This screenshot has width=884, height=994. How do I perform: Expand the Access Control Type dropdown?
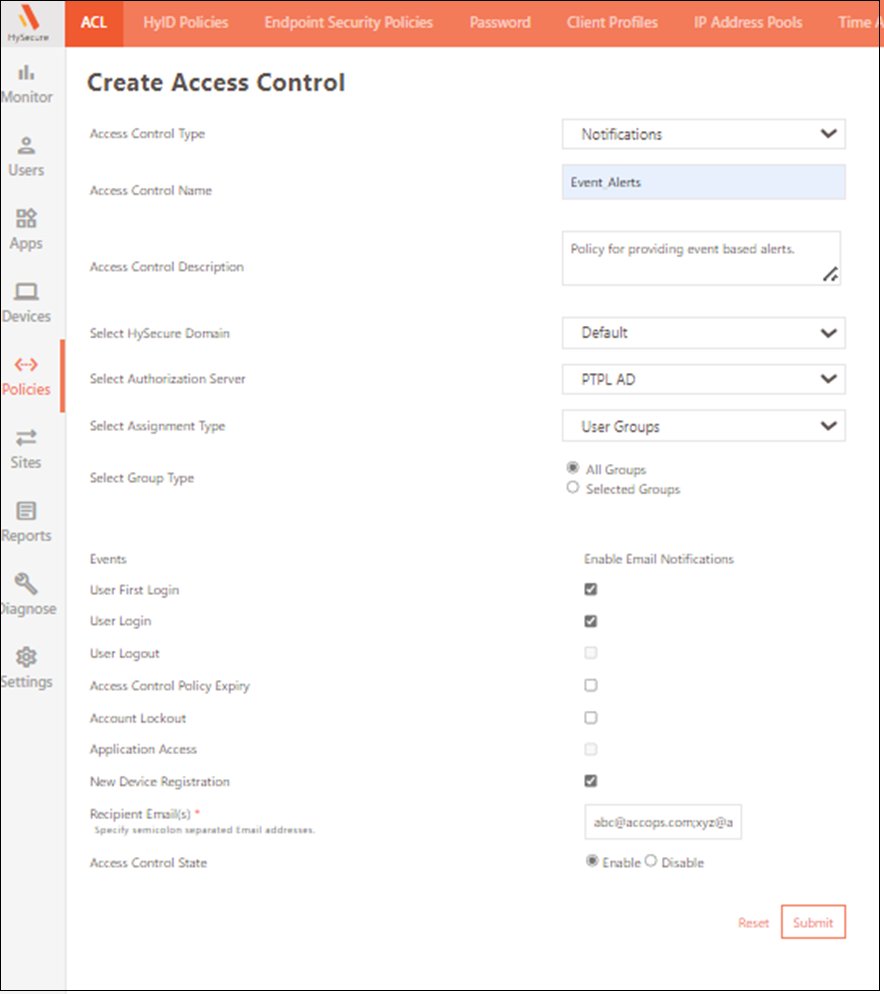coord(703,134)
